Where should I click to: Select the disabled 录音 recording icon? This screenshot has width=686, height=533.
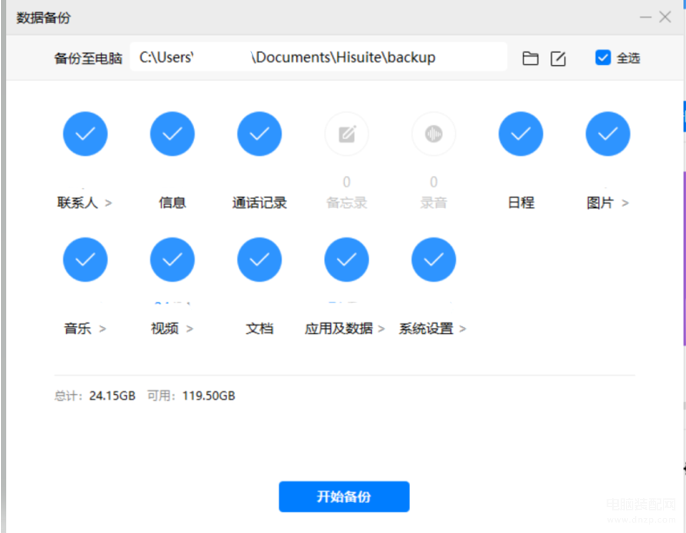434,134
